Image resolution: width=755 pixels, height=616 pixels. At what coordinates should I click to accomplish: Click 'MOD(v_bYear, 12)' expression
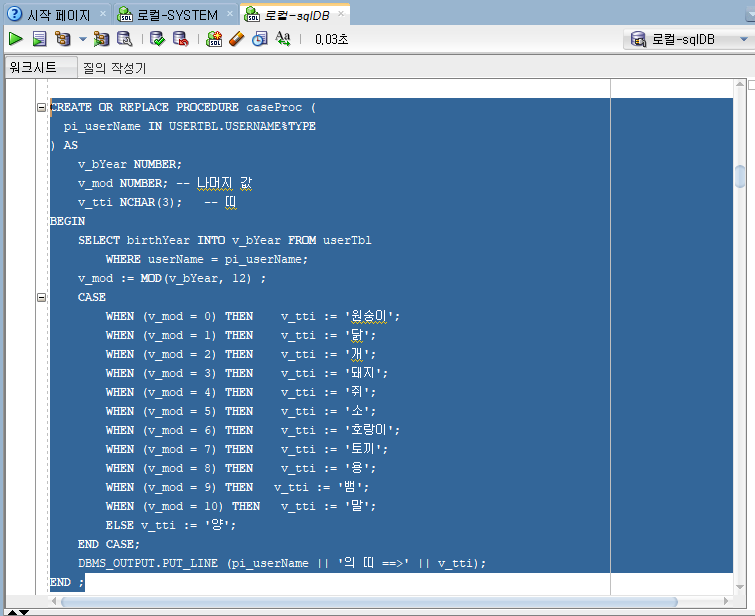[196, 278]
